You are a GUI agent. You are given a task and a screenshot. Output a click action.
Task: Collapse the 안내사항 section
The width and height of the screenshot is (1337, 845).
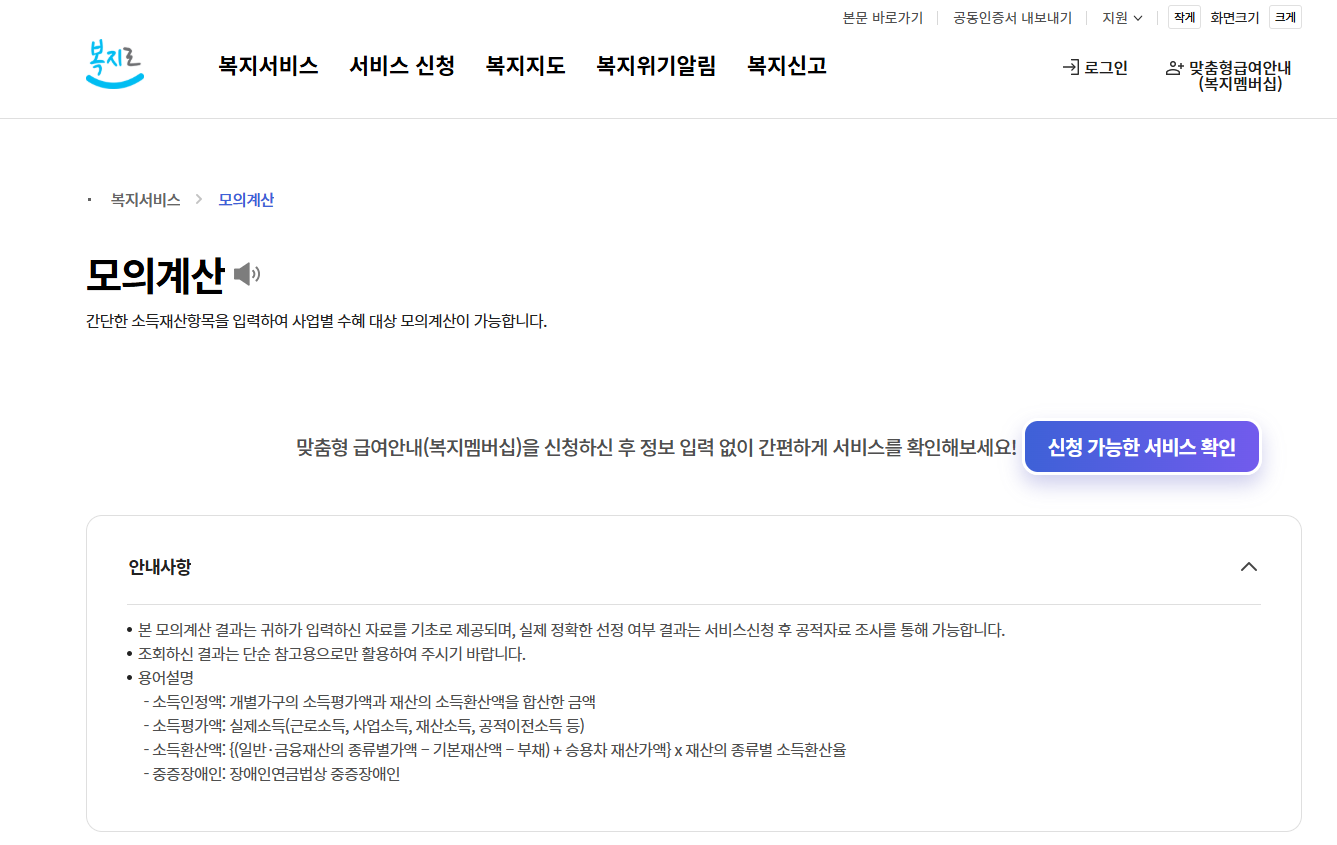1248,566
